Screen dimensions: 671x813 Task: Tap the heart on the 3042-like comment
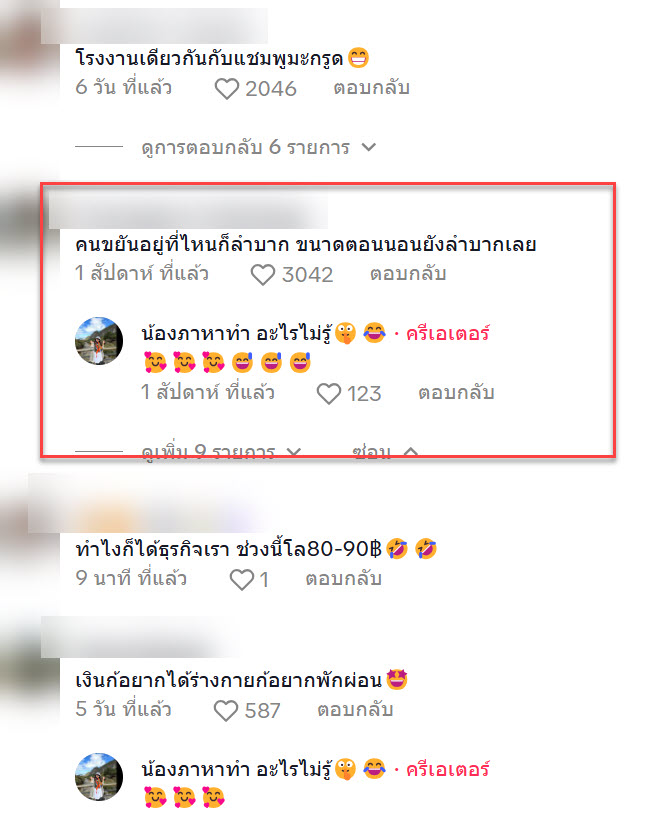[263, 275]
